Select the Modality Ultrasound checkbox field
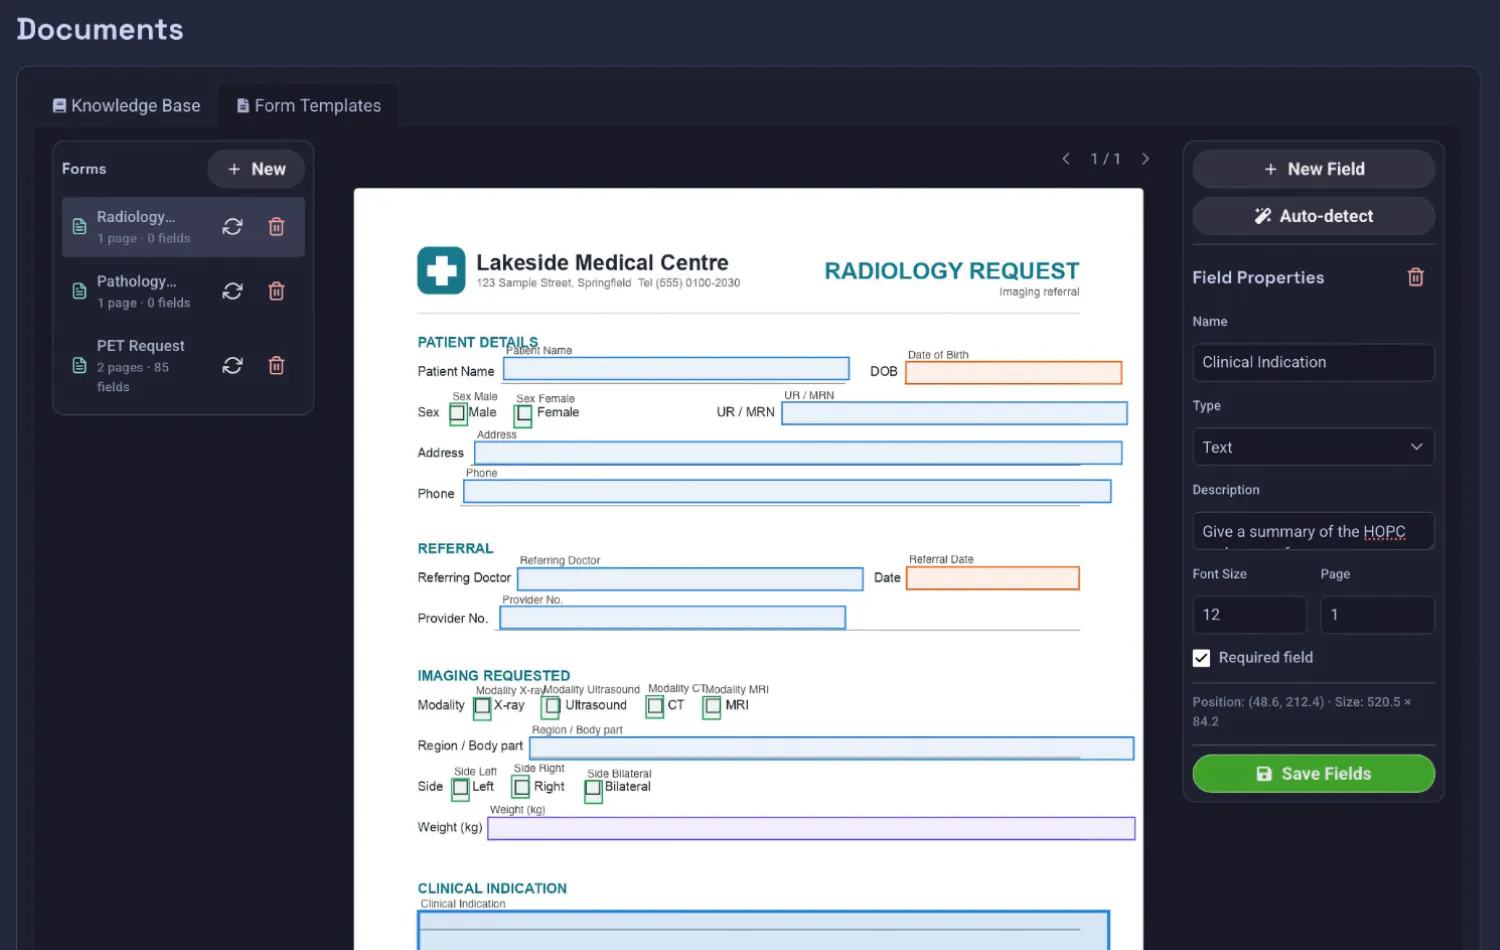 tap(551, 707)
